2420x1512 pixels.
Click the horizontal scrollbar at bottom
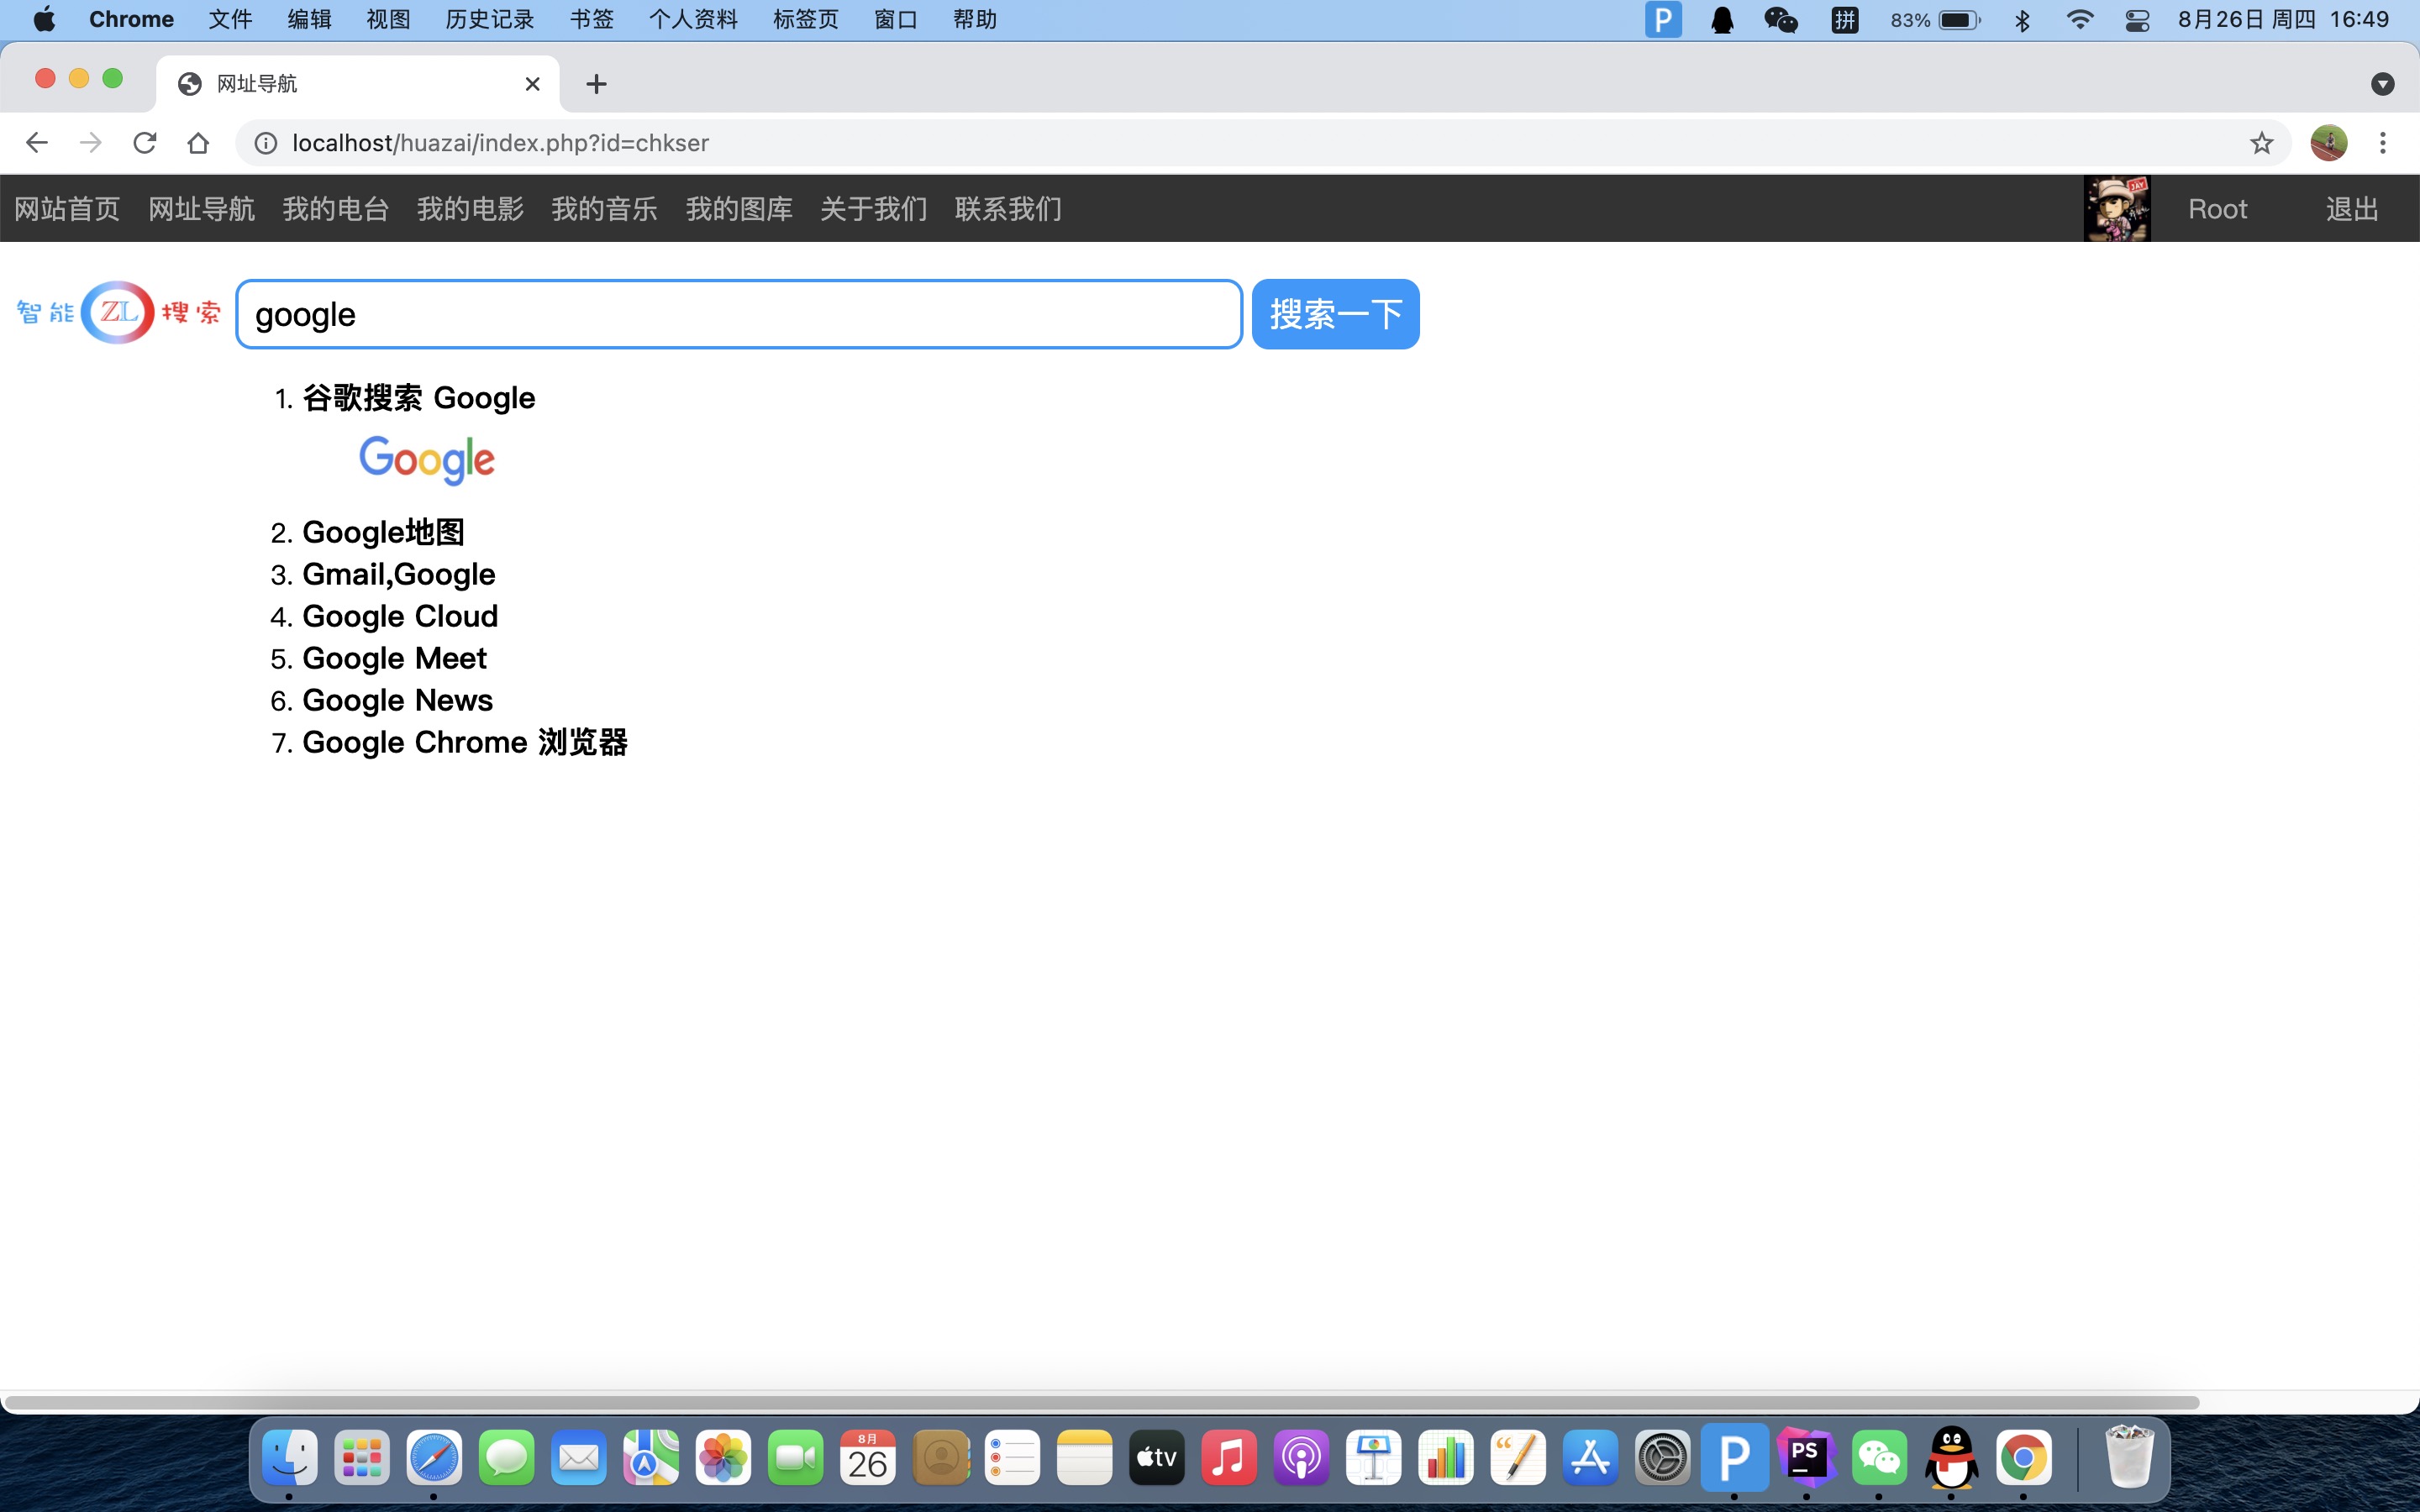(x=1100, y=1402)
